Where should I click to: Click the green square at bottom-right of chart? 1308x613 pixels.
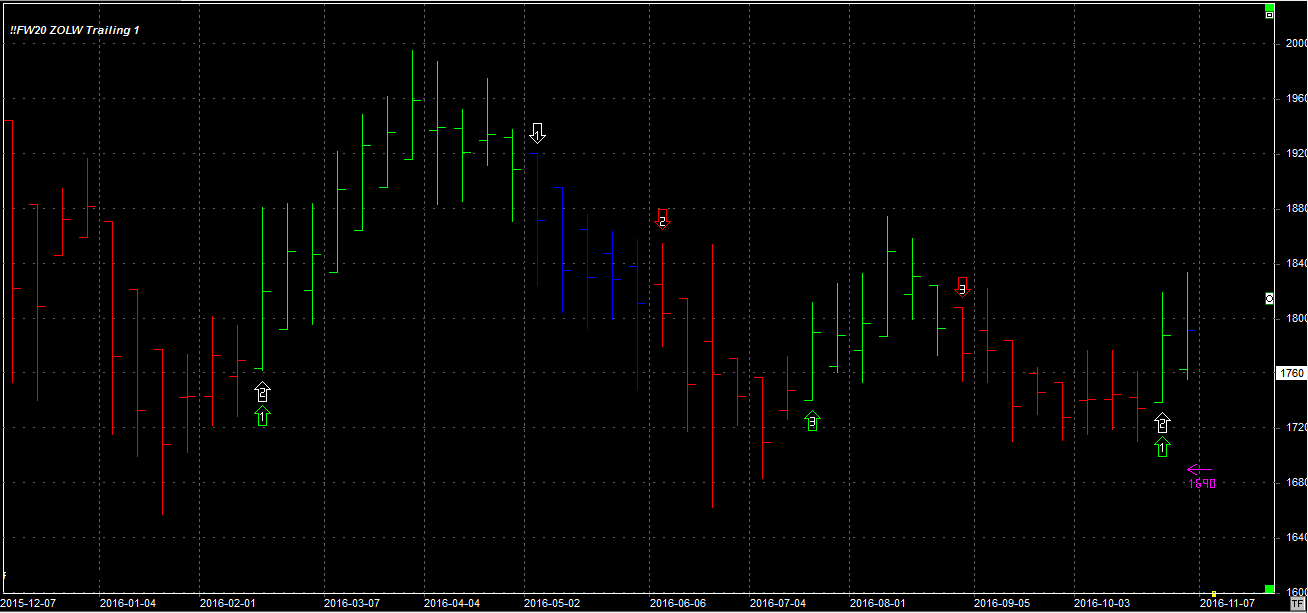1269,589
